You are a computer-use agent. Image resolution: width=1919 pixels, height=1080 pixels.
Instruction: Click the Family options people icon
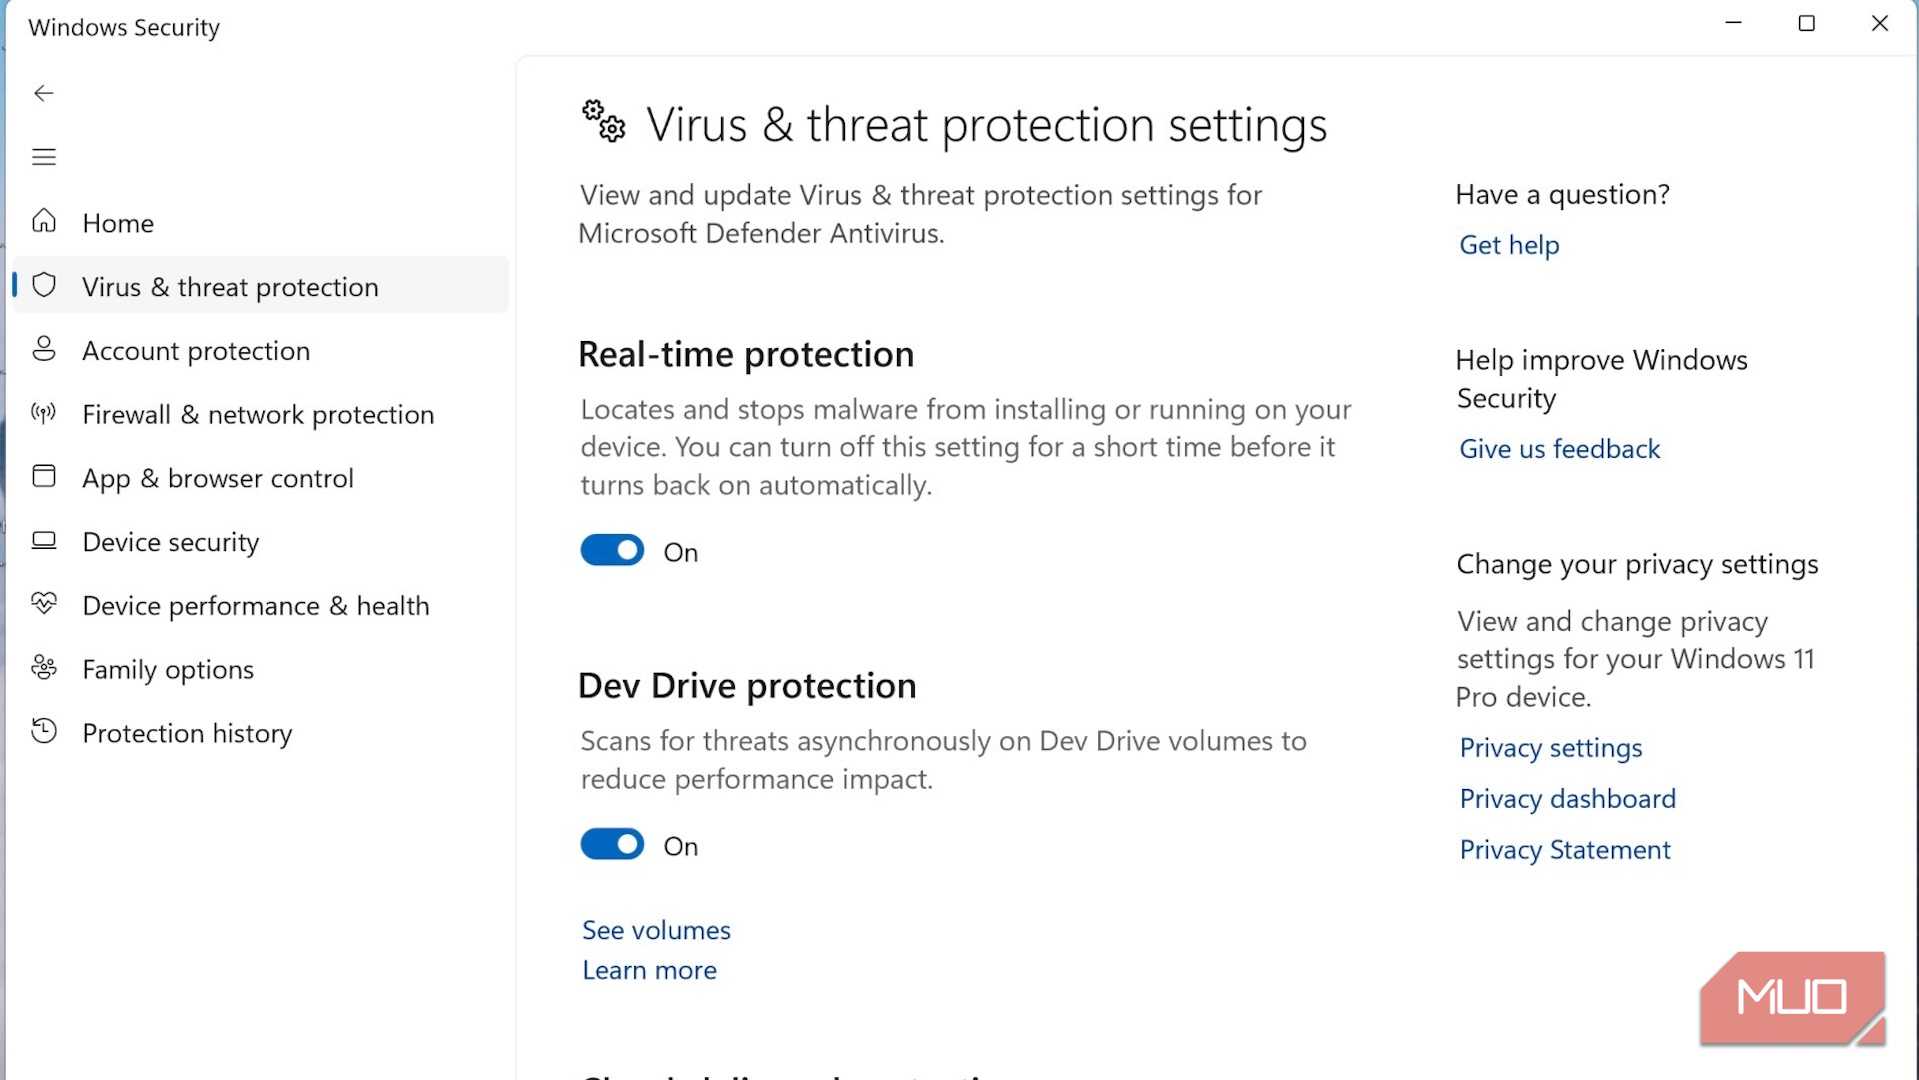click(44, 668)
